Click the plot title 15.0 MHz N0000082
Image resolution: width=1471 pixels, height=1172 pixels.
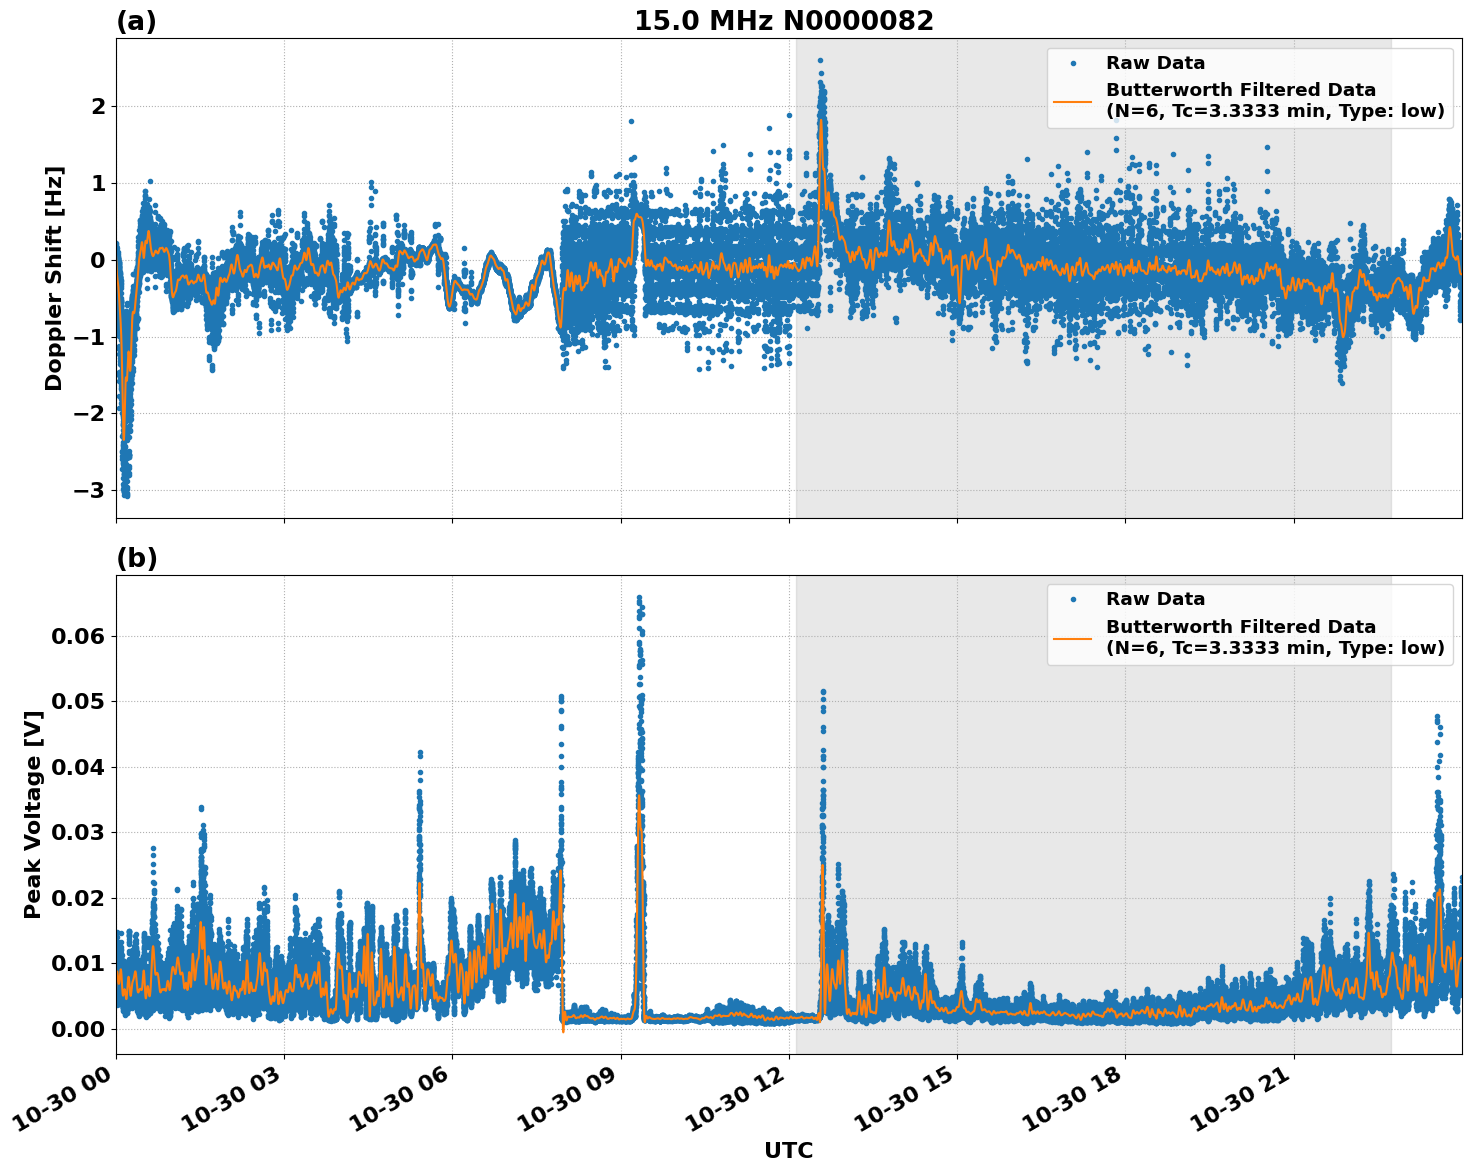pos(787,18)
